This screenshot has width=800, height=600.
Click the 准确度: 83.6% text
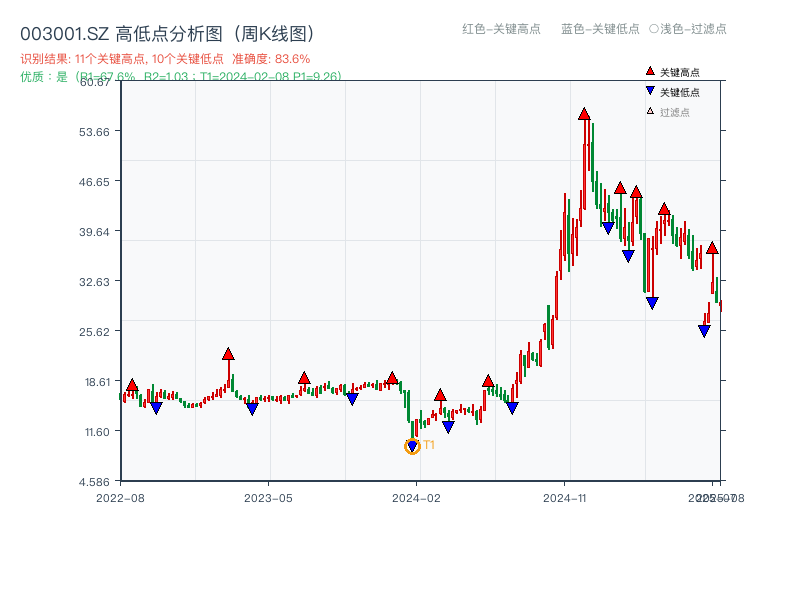point(271,59)
